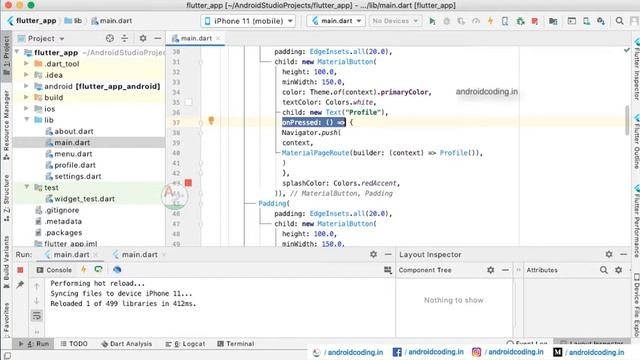Stop the process with red square in Run panel
640x360 pixels.
click(x=20, y=270)
